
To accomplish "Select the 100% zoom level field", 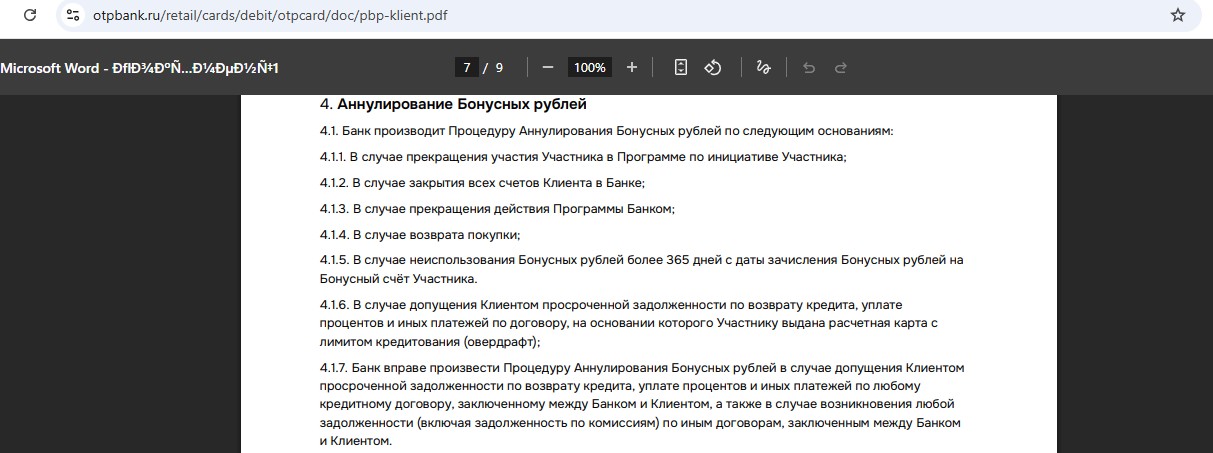I will [x=589, y=68].
